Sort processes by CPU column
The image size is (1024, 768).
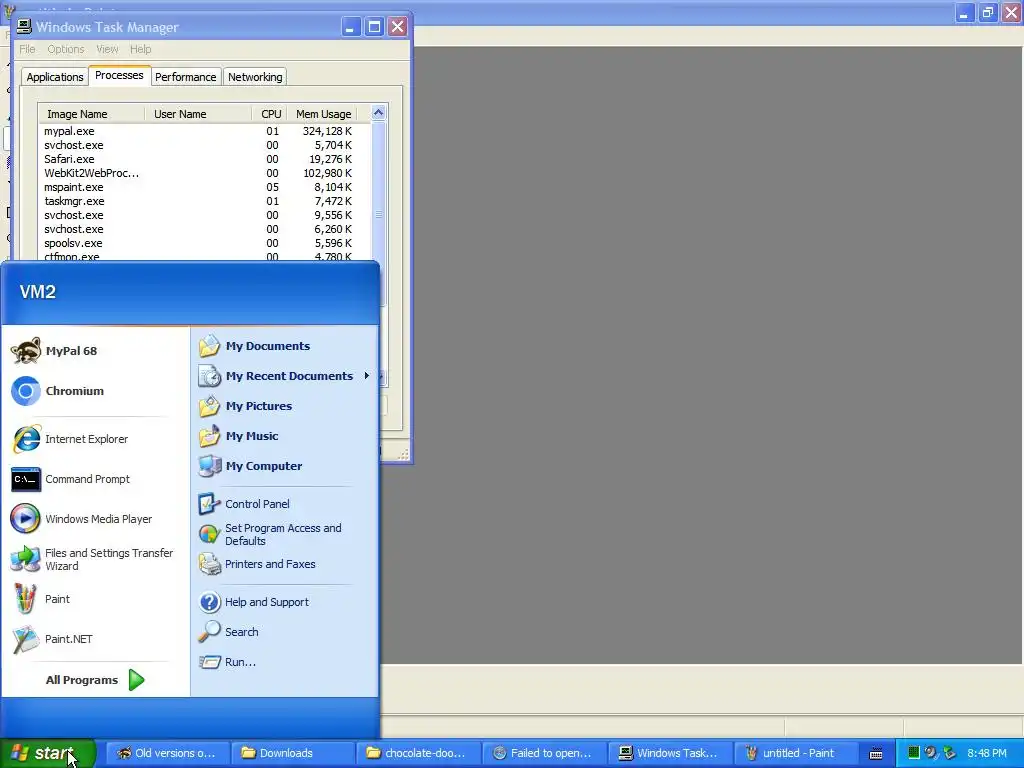[x=270, y=114]
